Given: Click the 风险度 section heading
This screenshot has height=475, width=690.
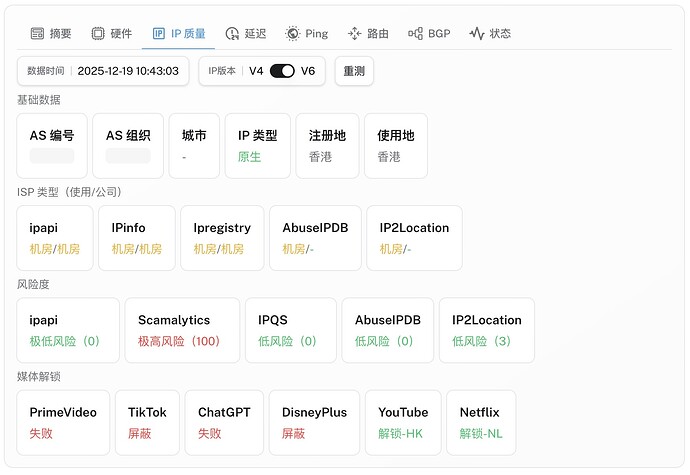Looking at the screenshot, I should [33, 284].
